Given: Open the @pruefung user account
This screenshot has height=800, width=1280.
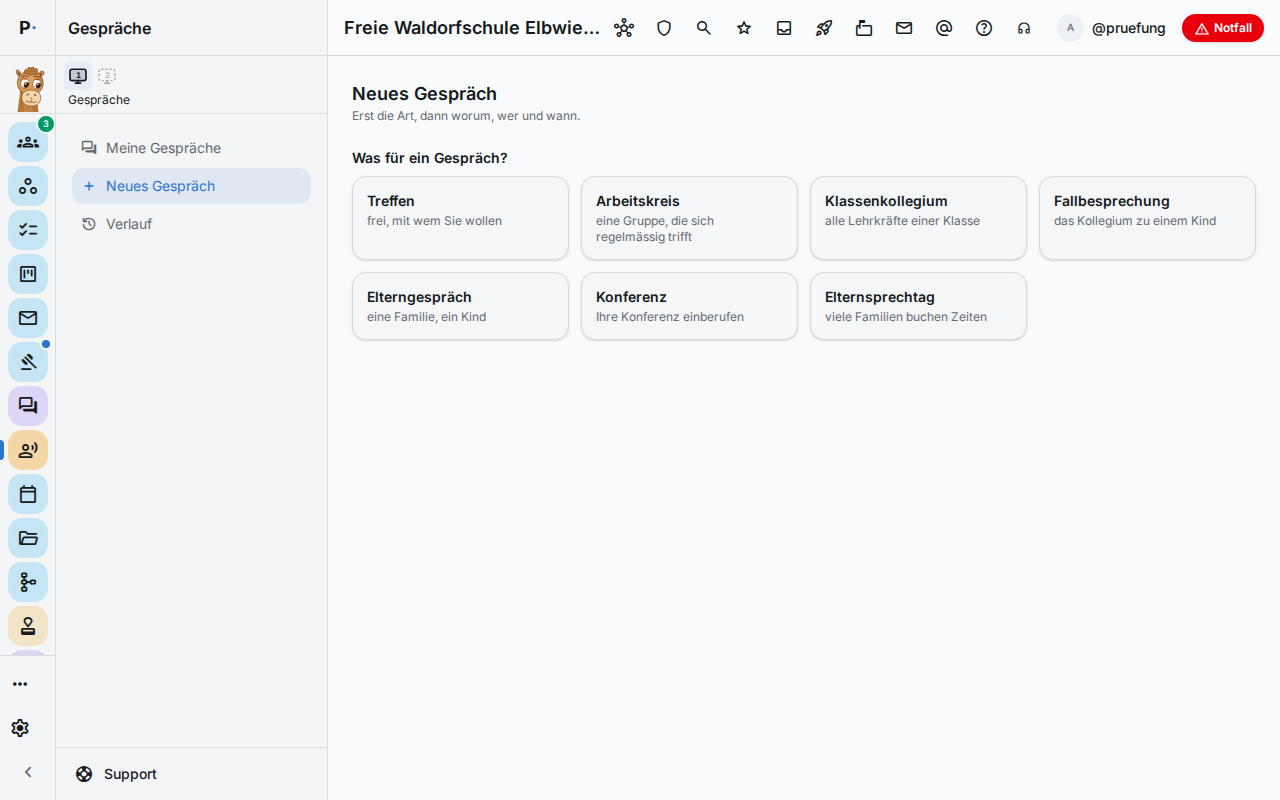Looking at the screenshot, I should tap(1112, 28).
